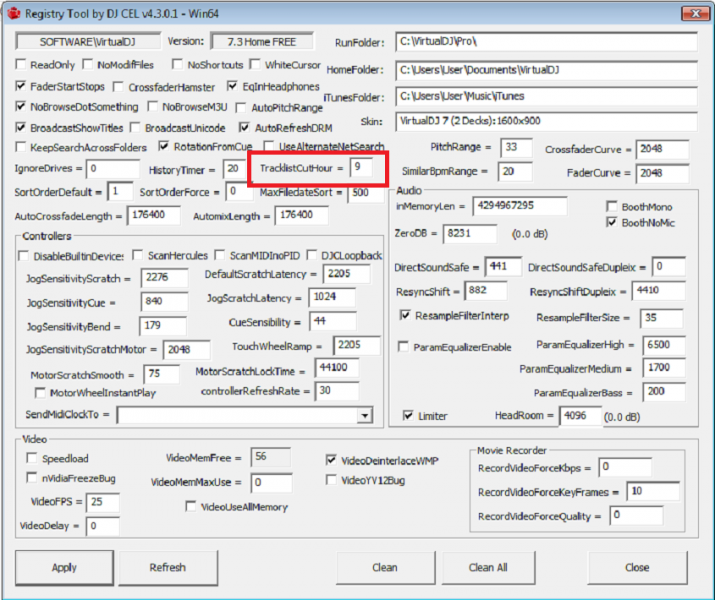Uncheck BoothNoMic checkbox

612,222
